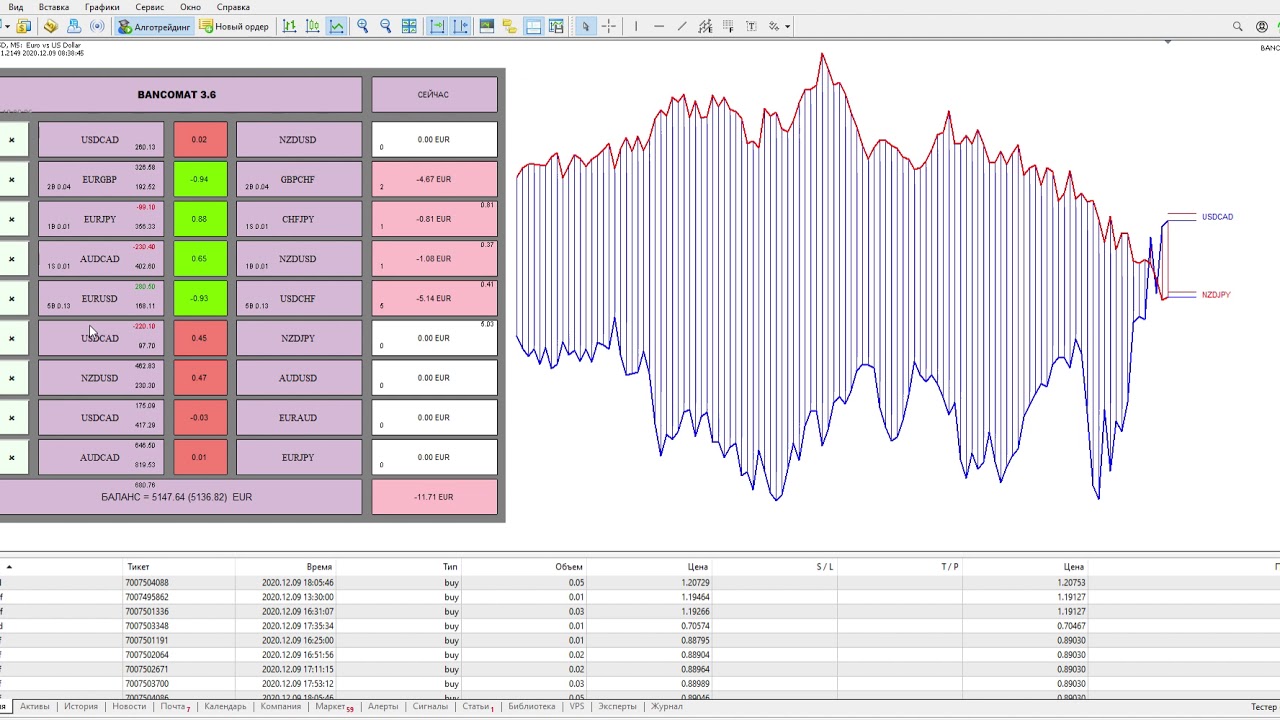Open the Графики menu
1280x720 pixels.
[102, 7]
